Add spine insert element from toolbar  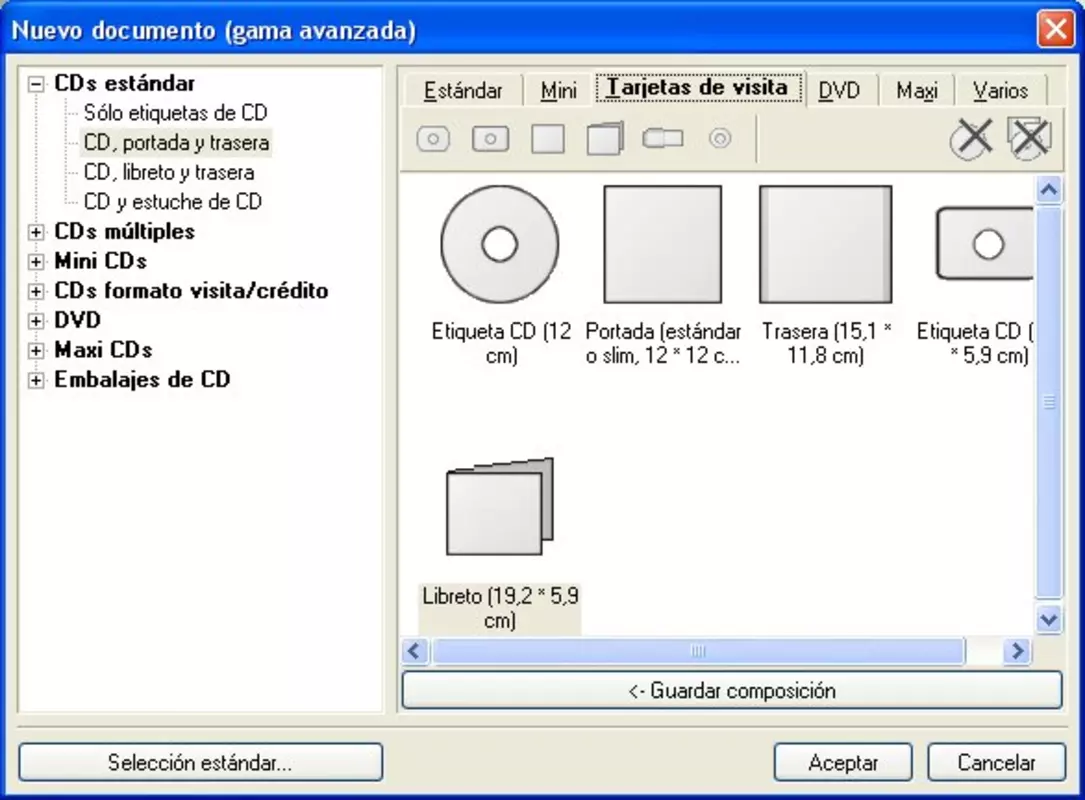tap(663, 138)
